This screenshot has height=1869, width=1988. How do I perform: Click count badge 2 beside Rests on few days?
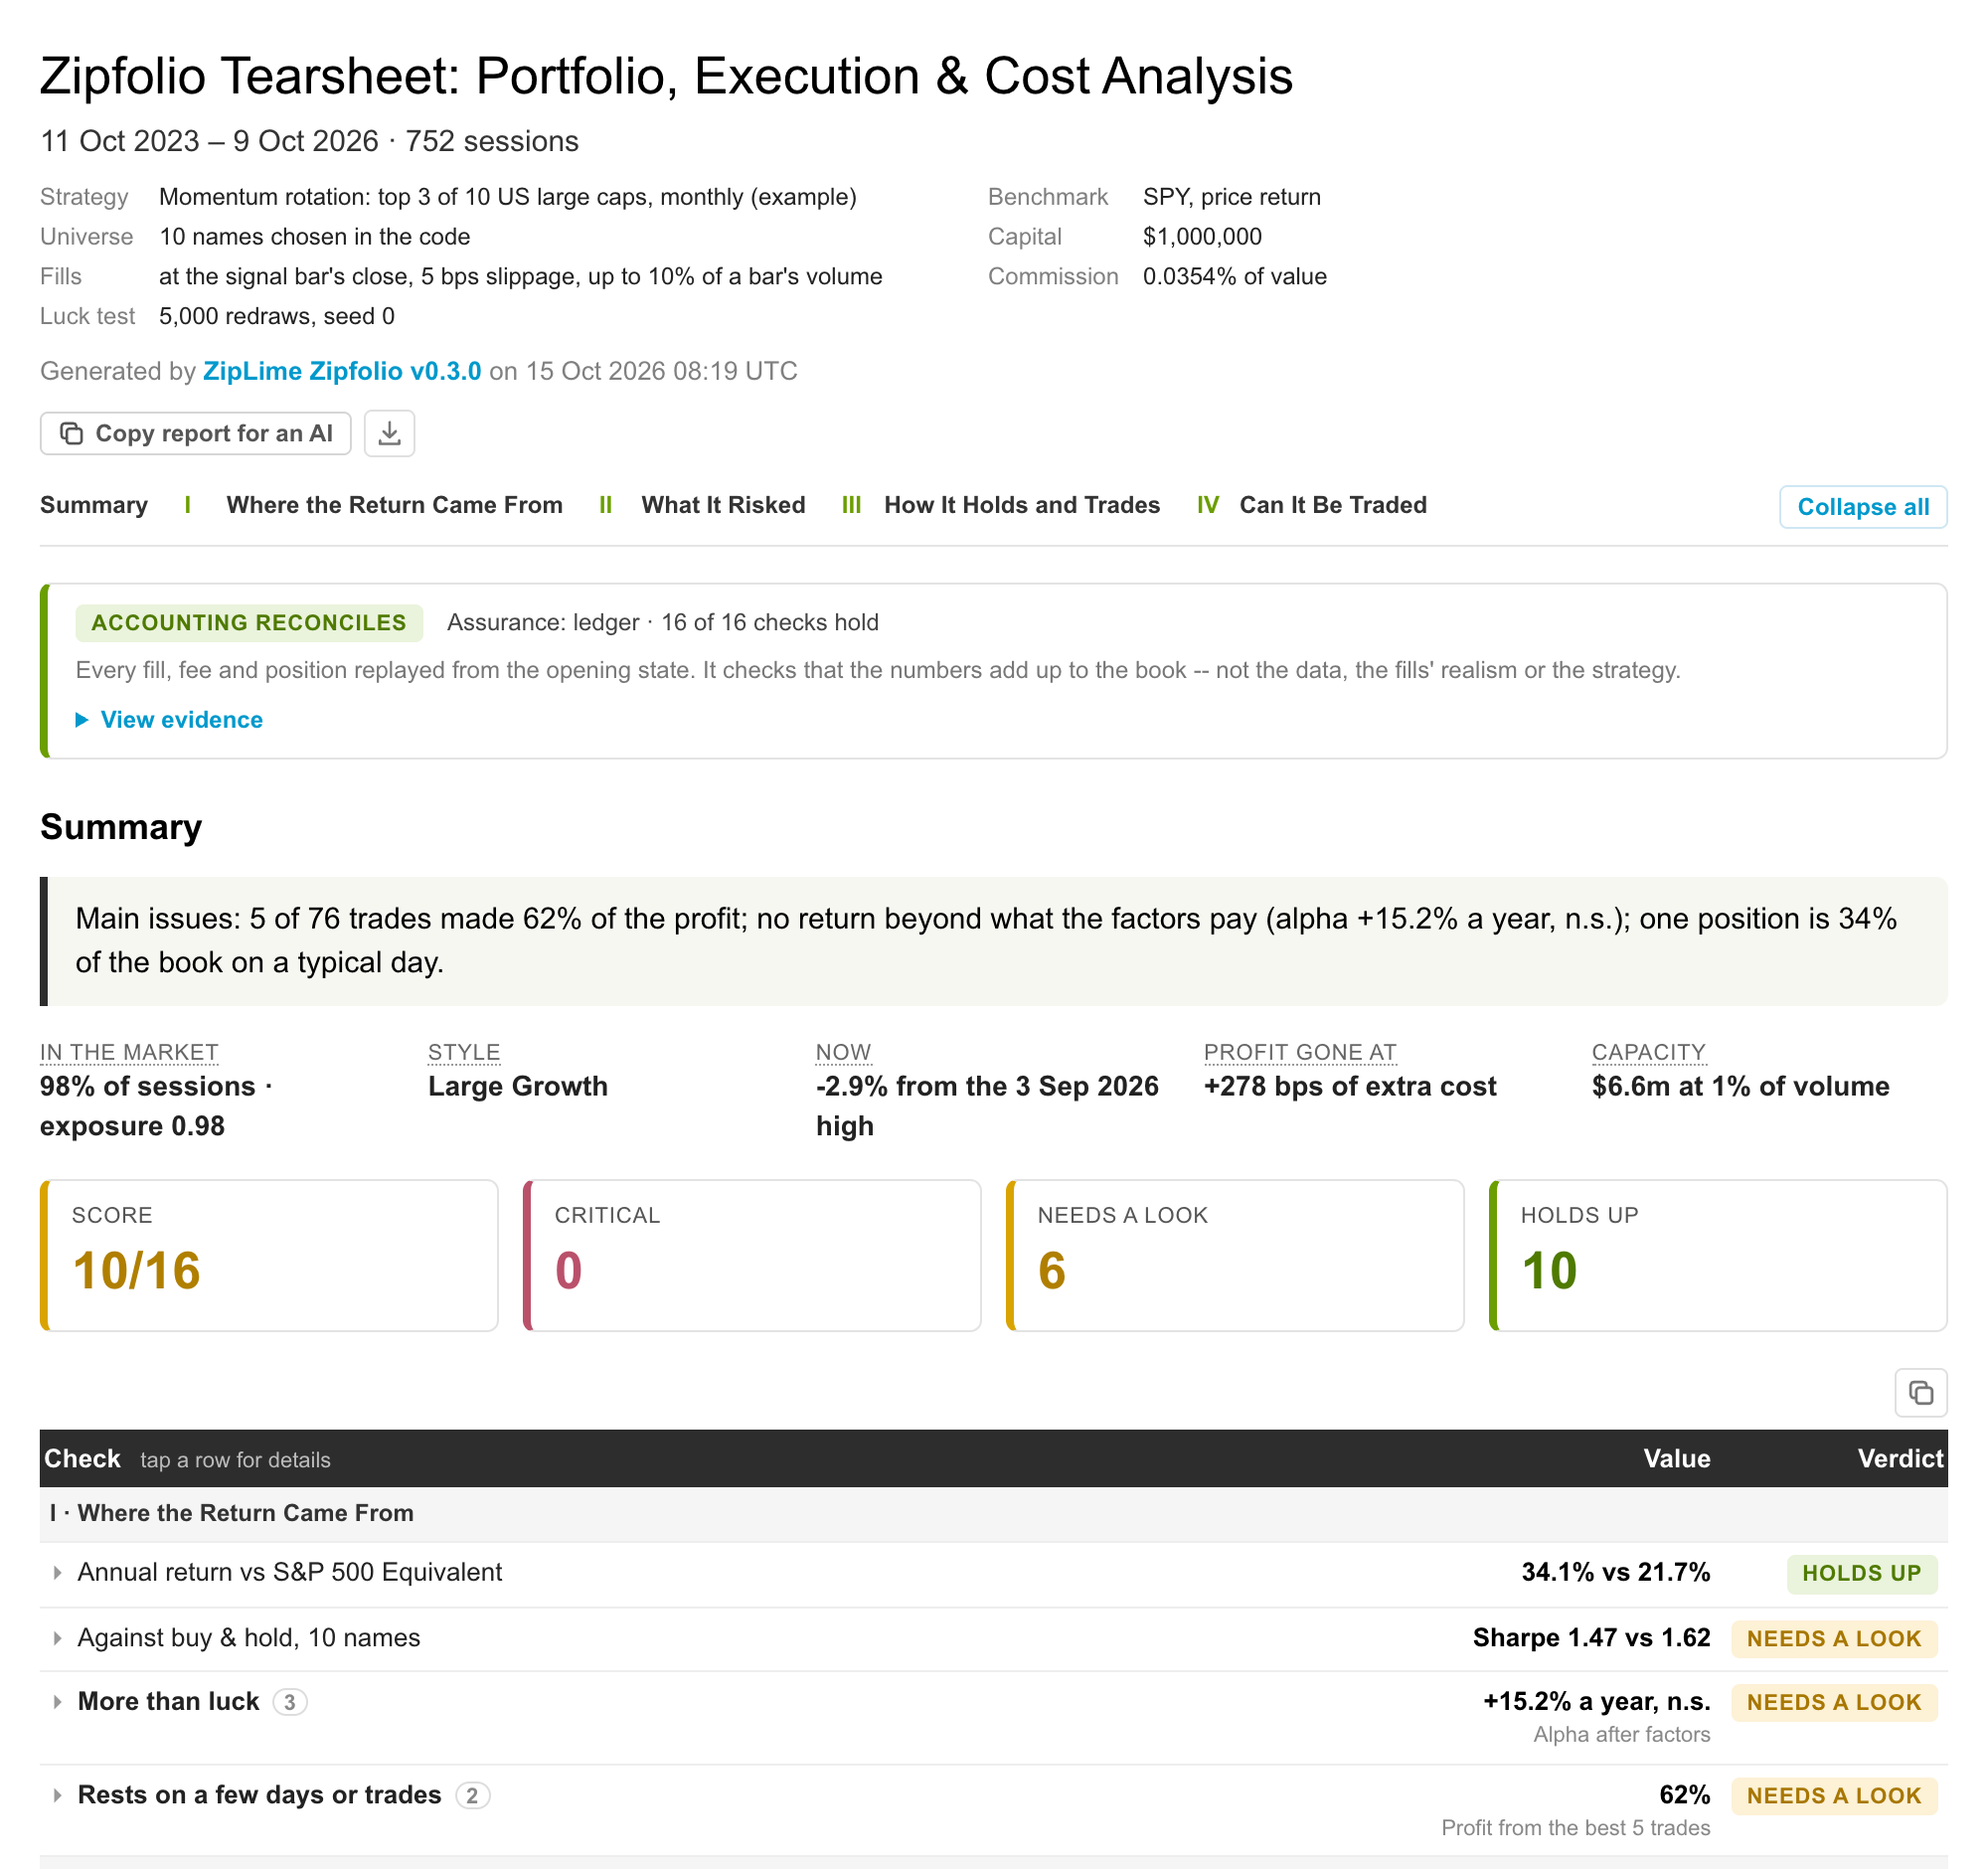[x=472, y=1795]
